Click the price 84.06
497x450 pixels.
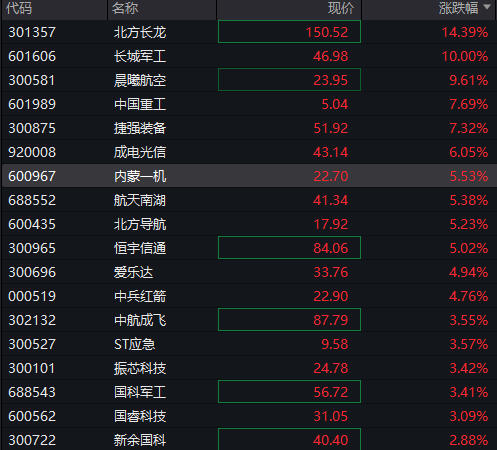pyautogui.click(x=330, y=248)
